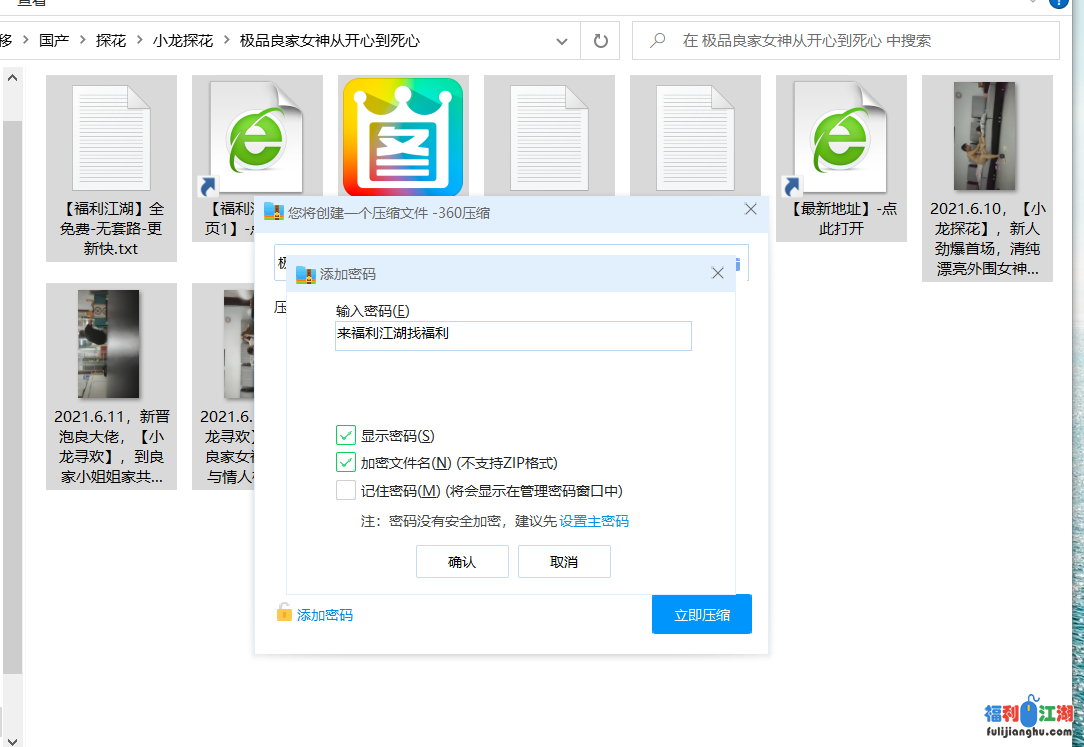Viewport: 1084px width, 747px height.
Task: Disable the 加密文件名 checkbox
Action: point(346,462)
